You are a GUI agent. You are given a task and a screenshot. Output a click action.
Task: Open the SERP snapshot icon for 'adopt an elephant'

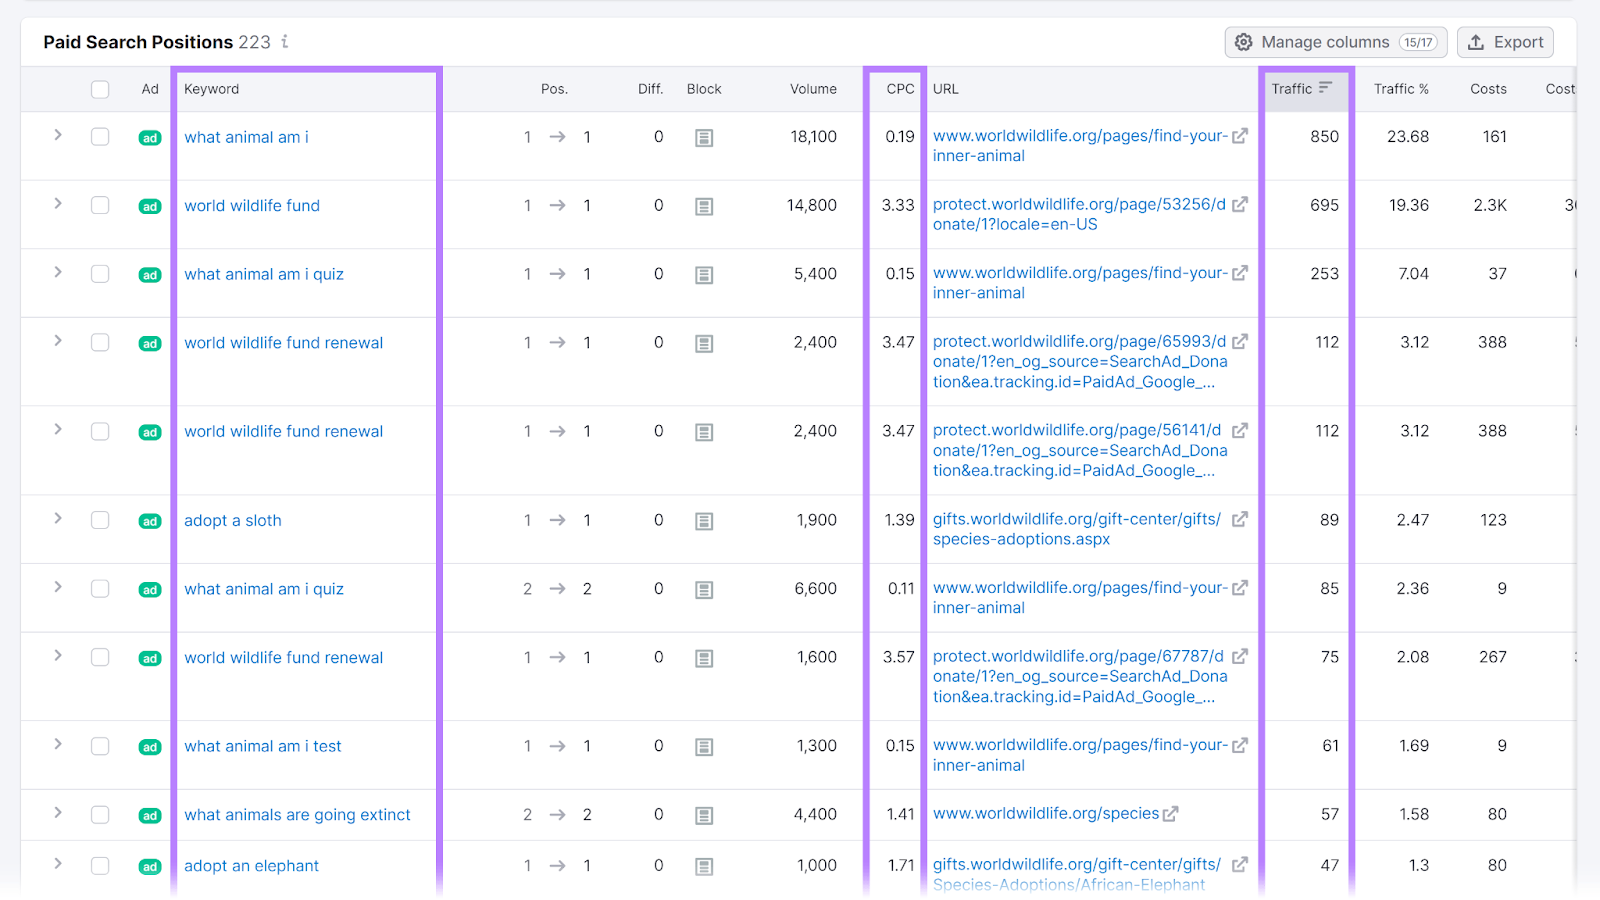coord(704,865)
